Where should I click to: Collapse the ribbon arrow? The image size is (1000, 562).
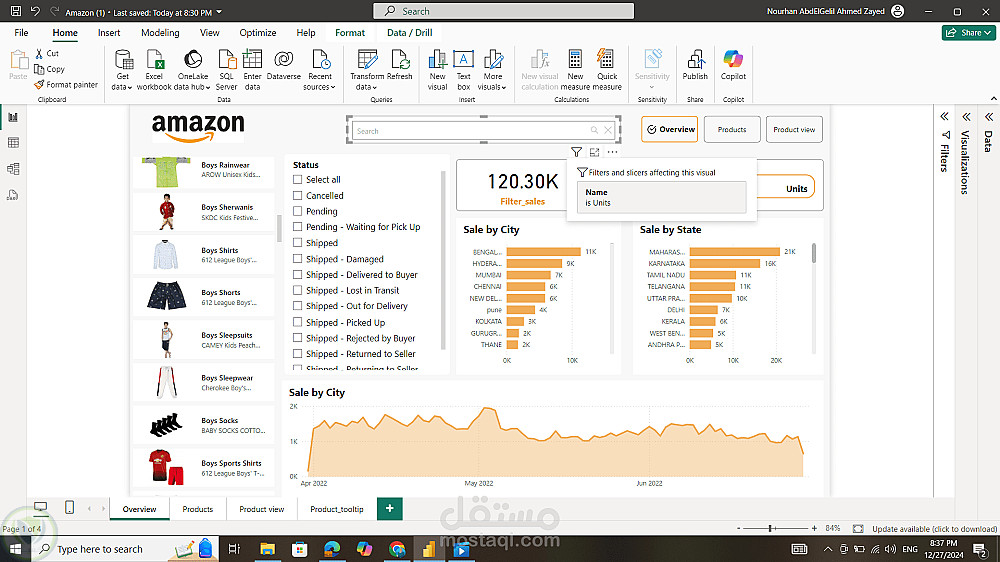pyautogui.click(x=993, y=98)
